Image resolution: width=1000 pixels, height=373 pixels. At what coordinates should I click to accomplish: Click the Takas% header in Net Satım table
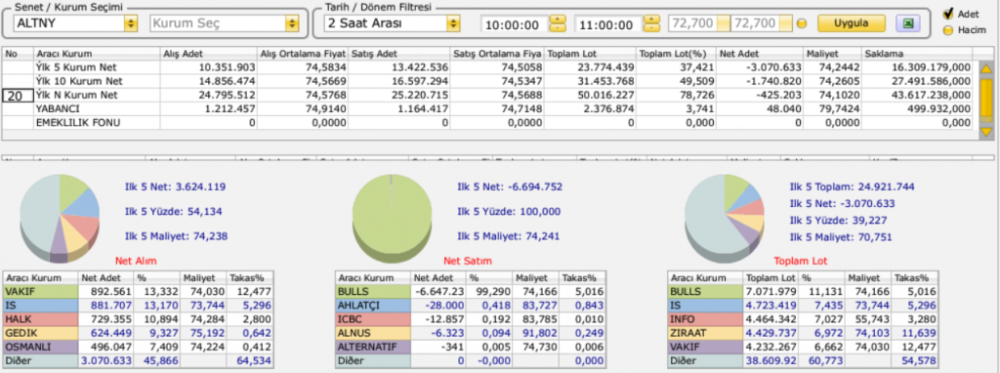[583, 278]
